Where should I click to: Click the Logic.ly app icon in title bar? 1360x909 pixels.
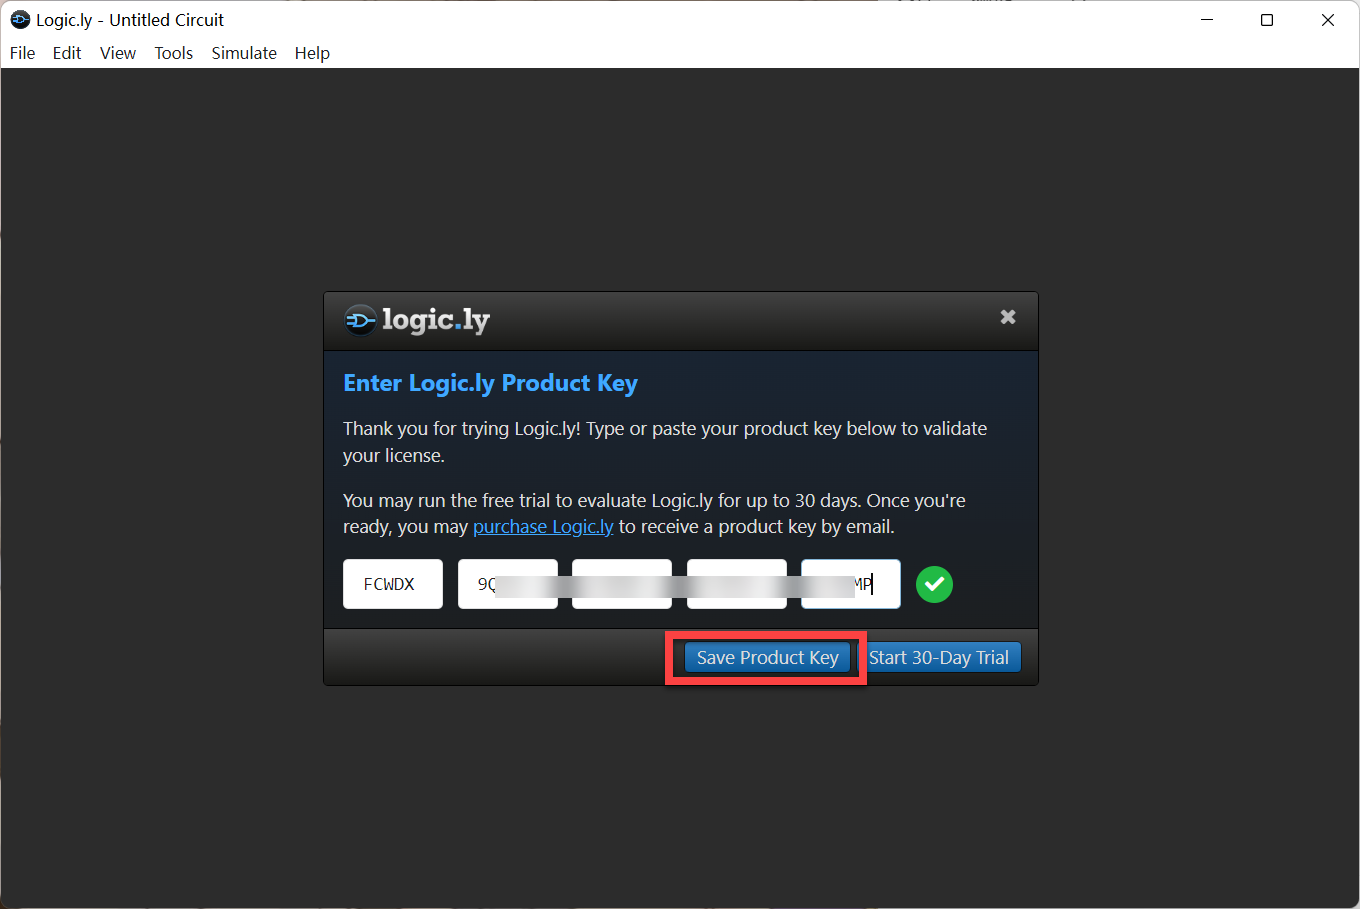tap(20, 20)
